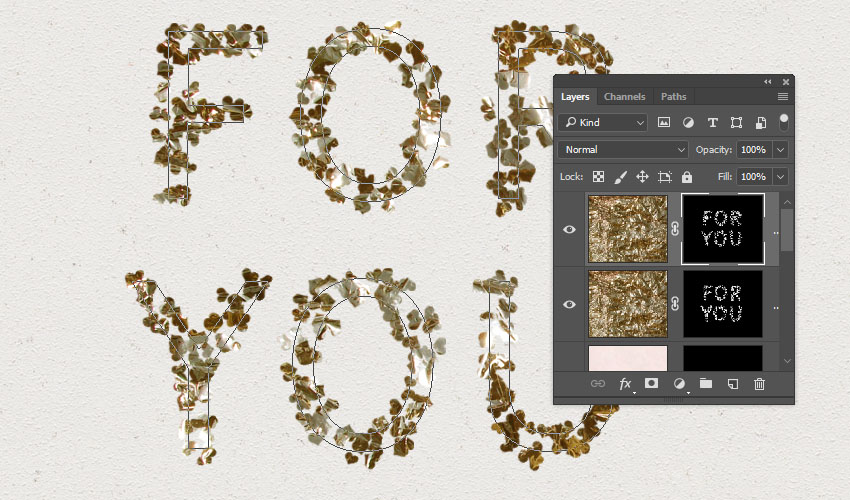Hide the second gold foil layer

tap(570, 304)
